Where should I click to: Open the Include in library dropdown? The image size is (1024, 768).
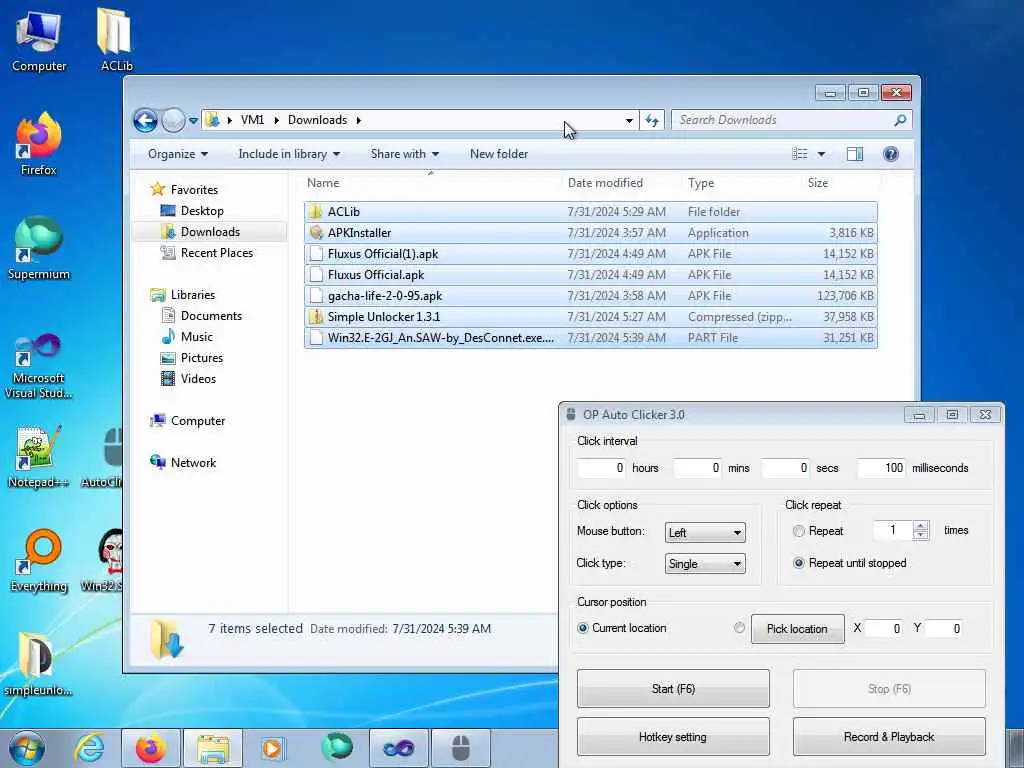(289, 154)
